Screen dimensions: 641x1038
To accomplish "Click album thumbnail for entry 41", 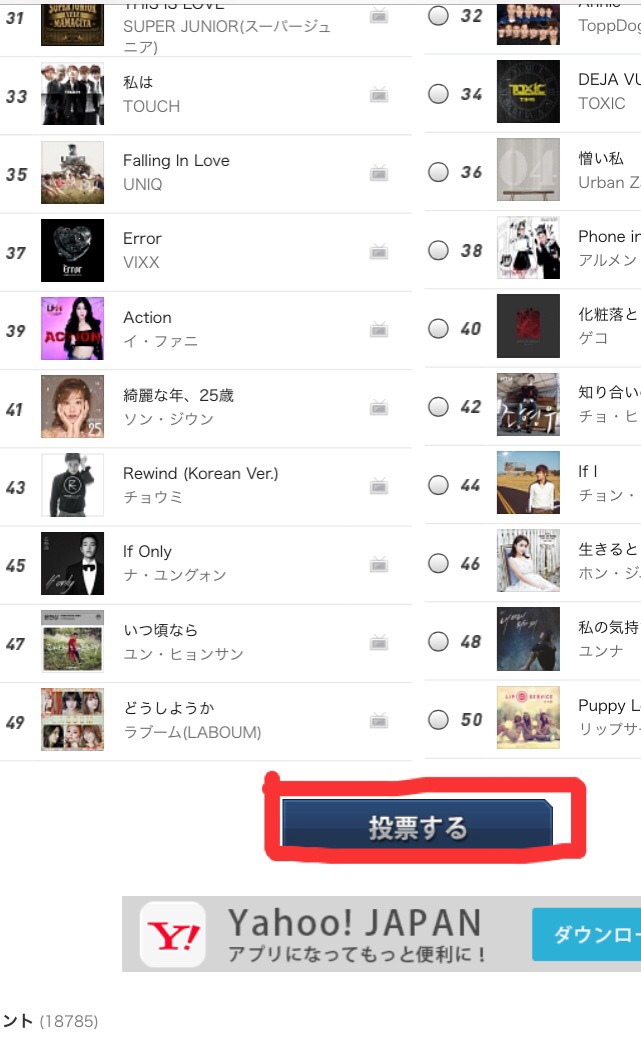I will (x=72, y=406).
